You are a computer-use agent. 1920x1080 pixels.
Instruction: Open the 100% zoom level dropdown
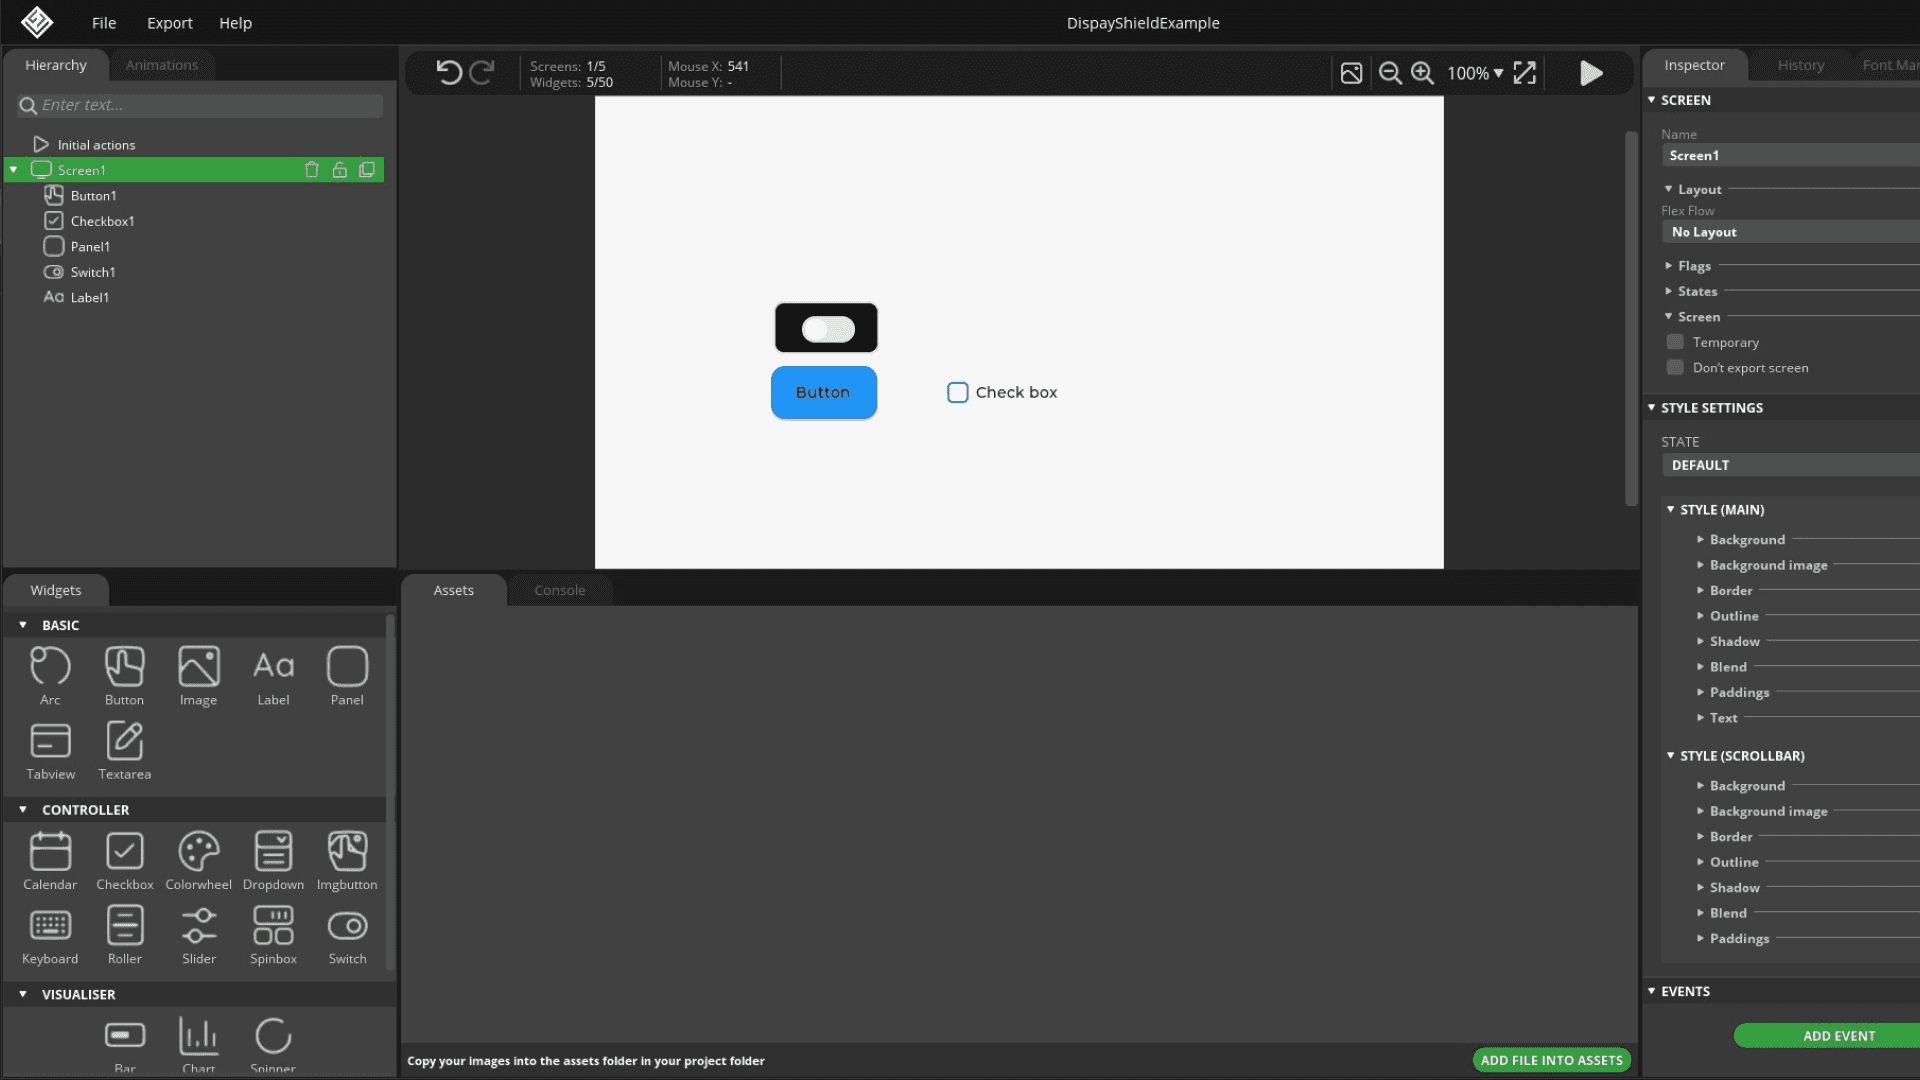[x=1475, y=73]
